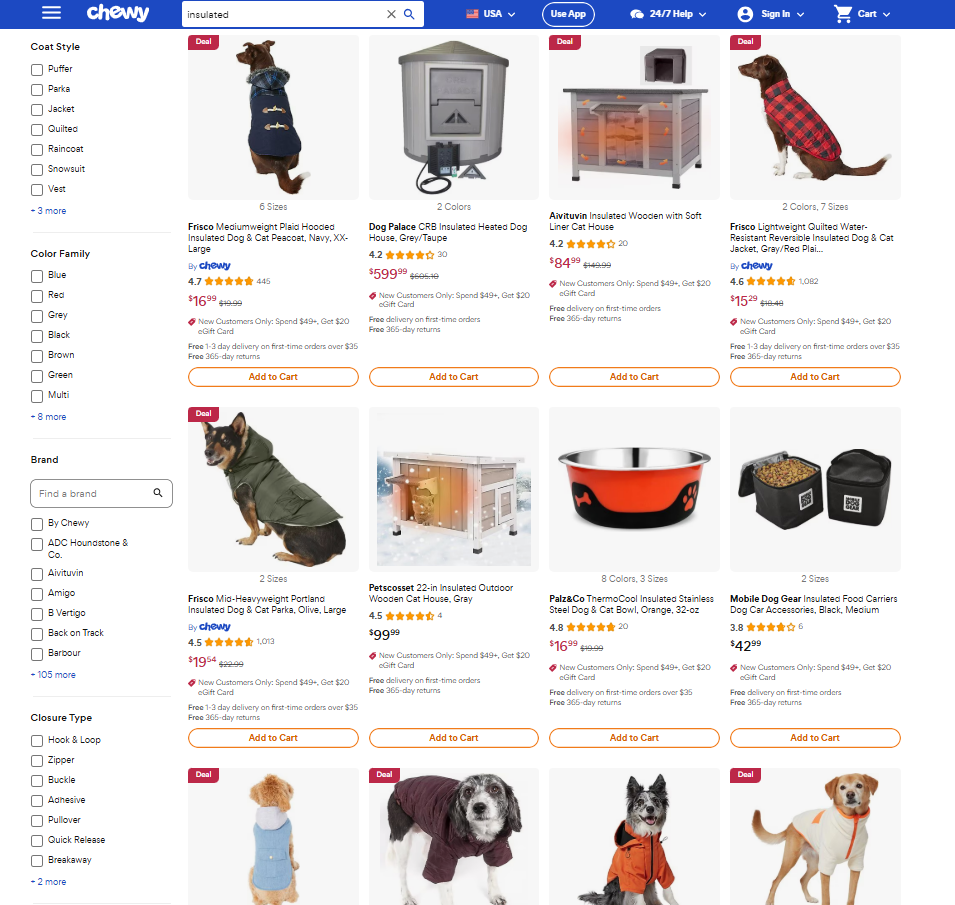The width and height of the screenshot is (955, 905).
Task: Click the USA flag icon
Action: 472,13
